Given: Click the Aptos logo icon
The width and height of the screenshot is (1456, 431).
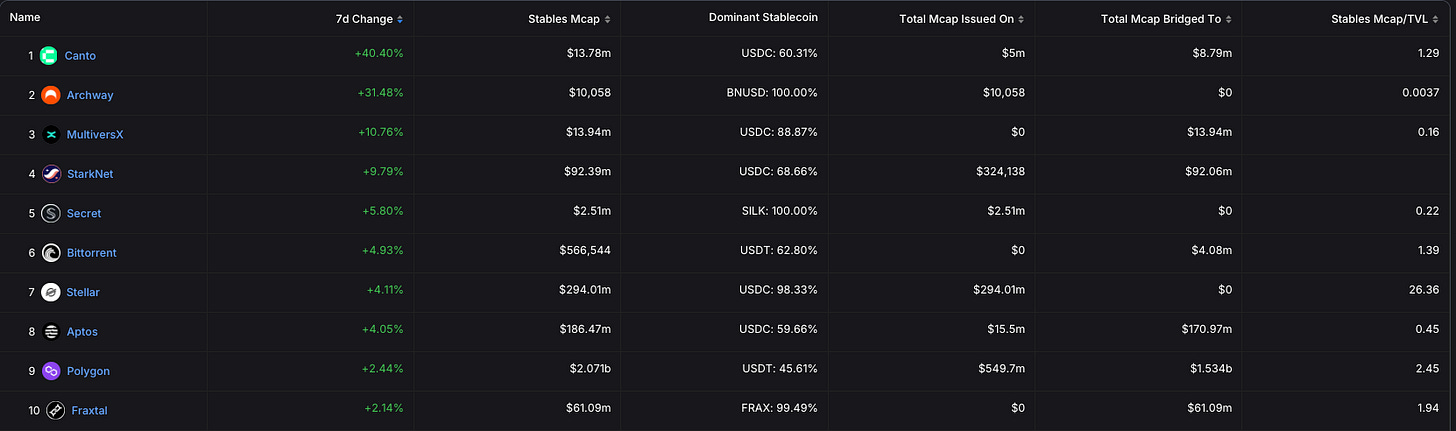Looking at the screenshot, I should [x=51, y=331].
